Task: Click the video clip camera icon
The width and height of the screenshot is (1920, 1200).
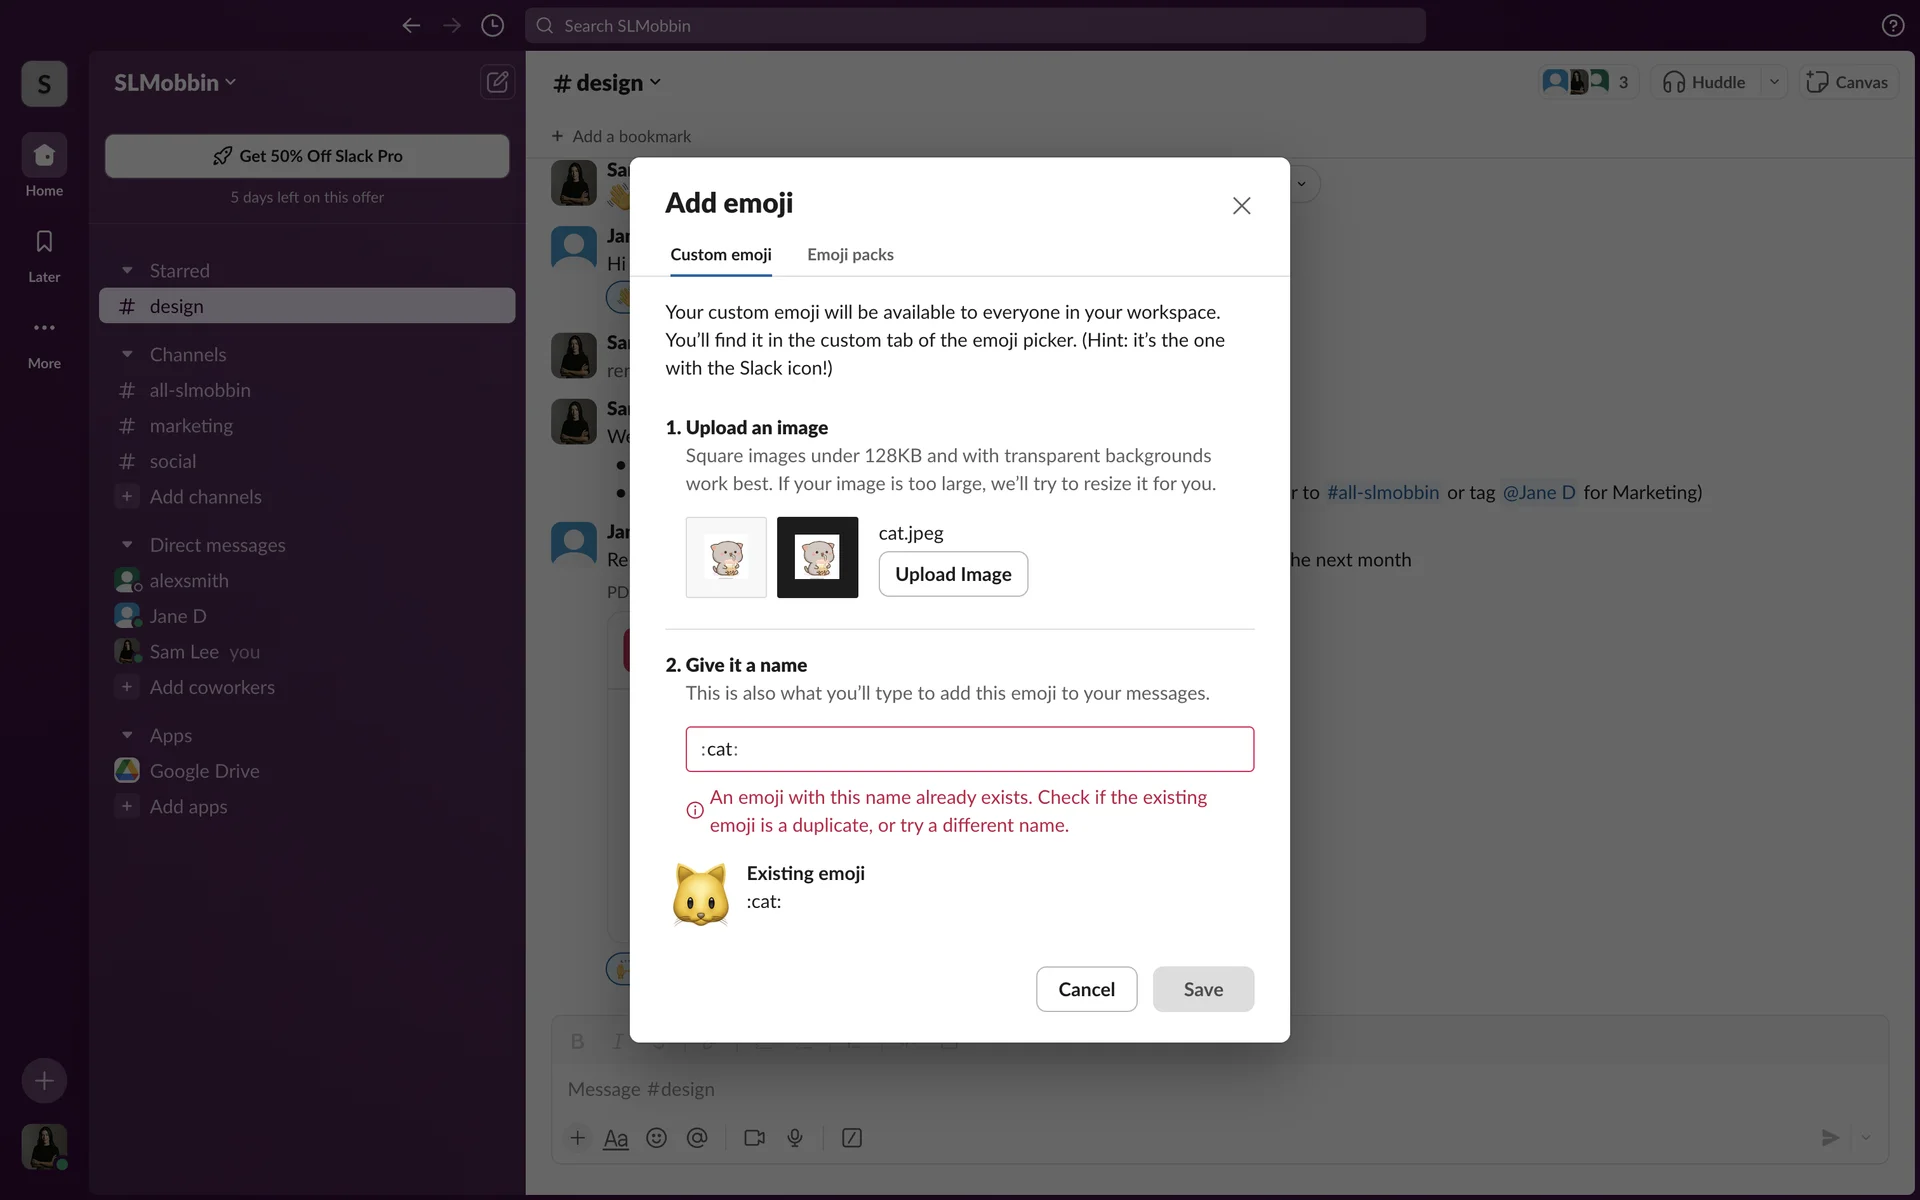Action: click(754, 1138)
